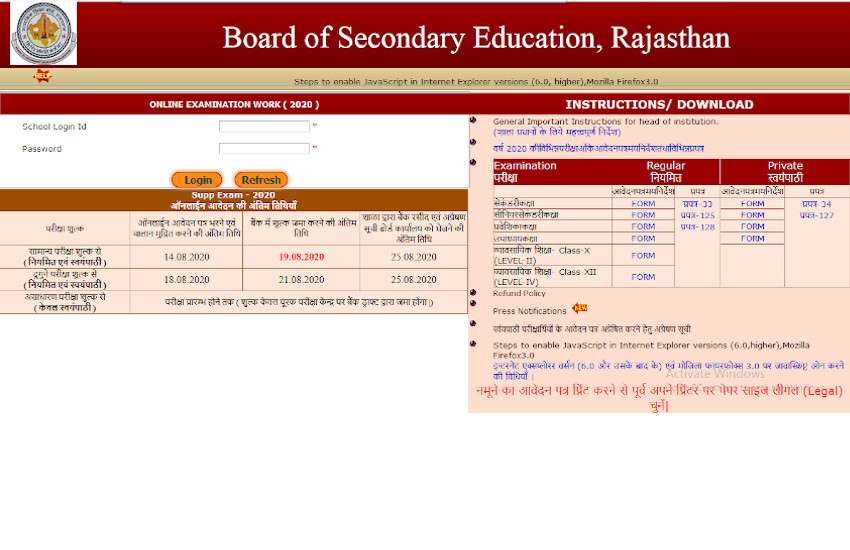Open the Press Notifications link
This screenshot has width=850, height=550.
tap(529, 311)
